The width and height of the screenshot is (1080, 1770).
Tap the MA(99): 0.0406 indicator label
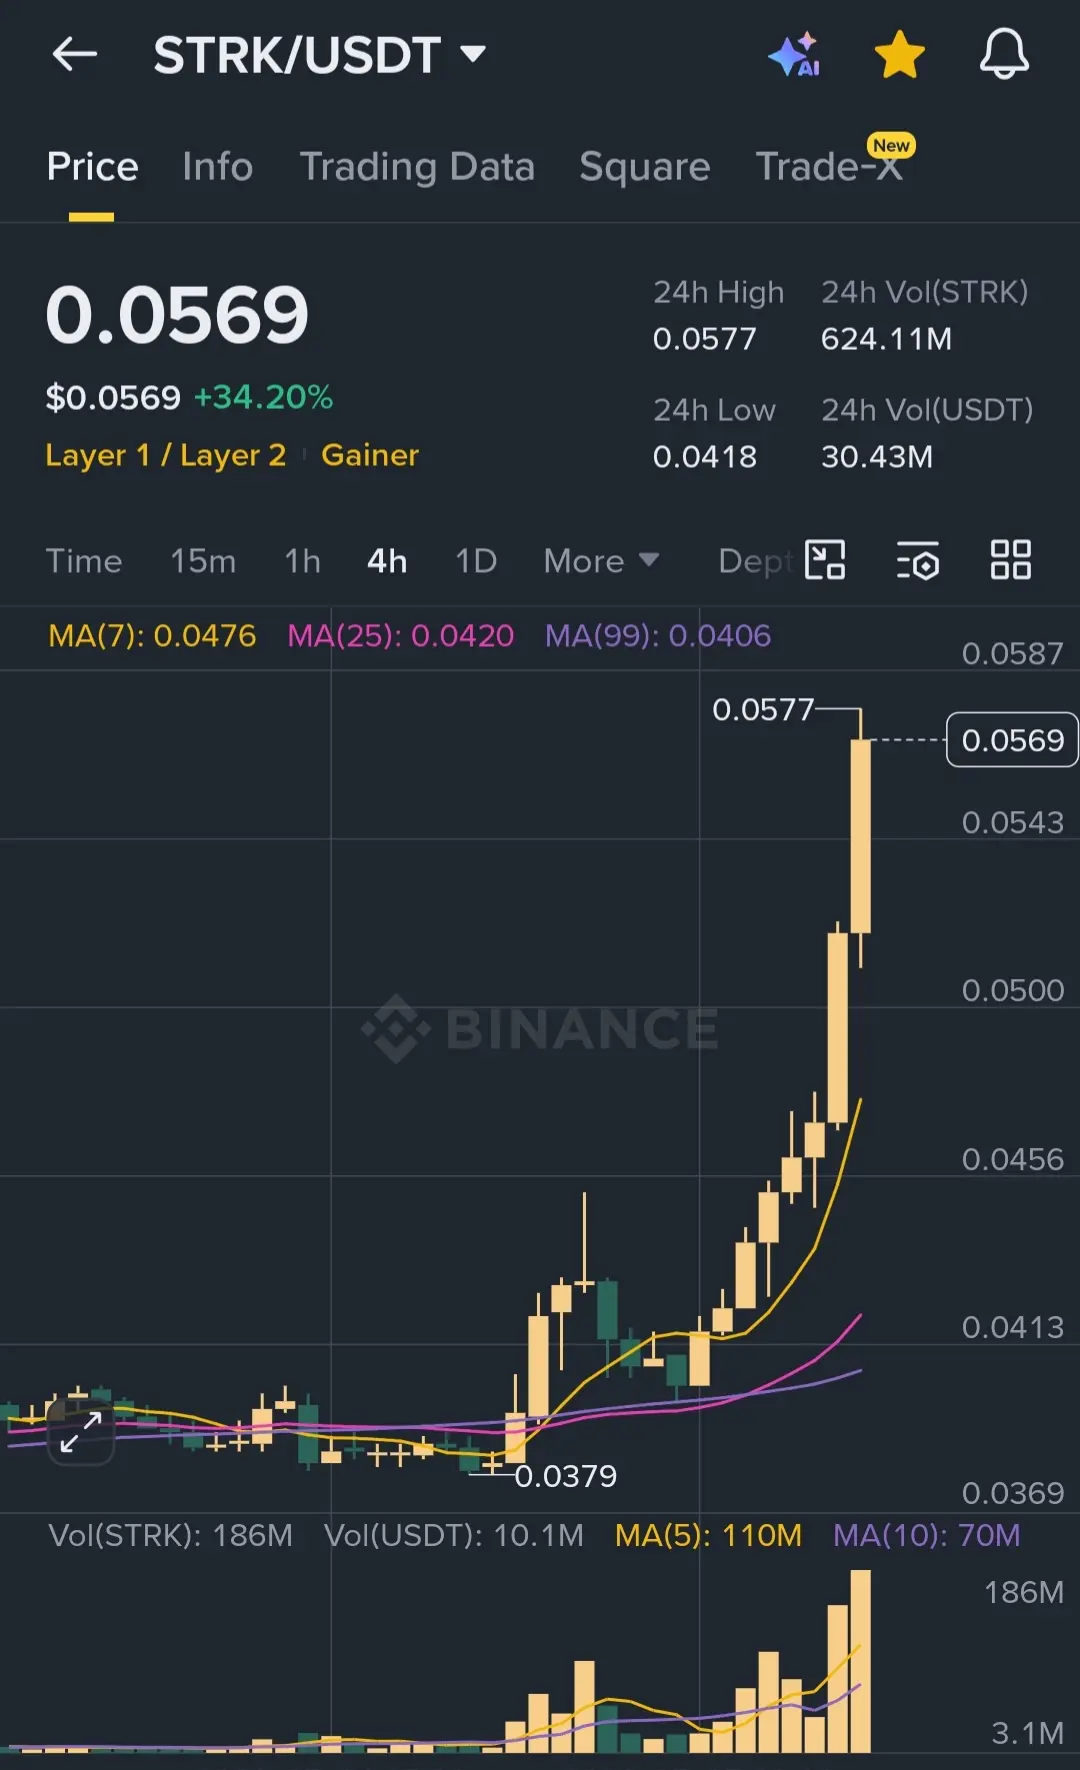point(658,636)
